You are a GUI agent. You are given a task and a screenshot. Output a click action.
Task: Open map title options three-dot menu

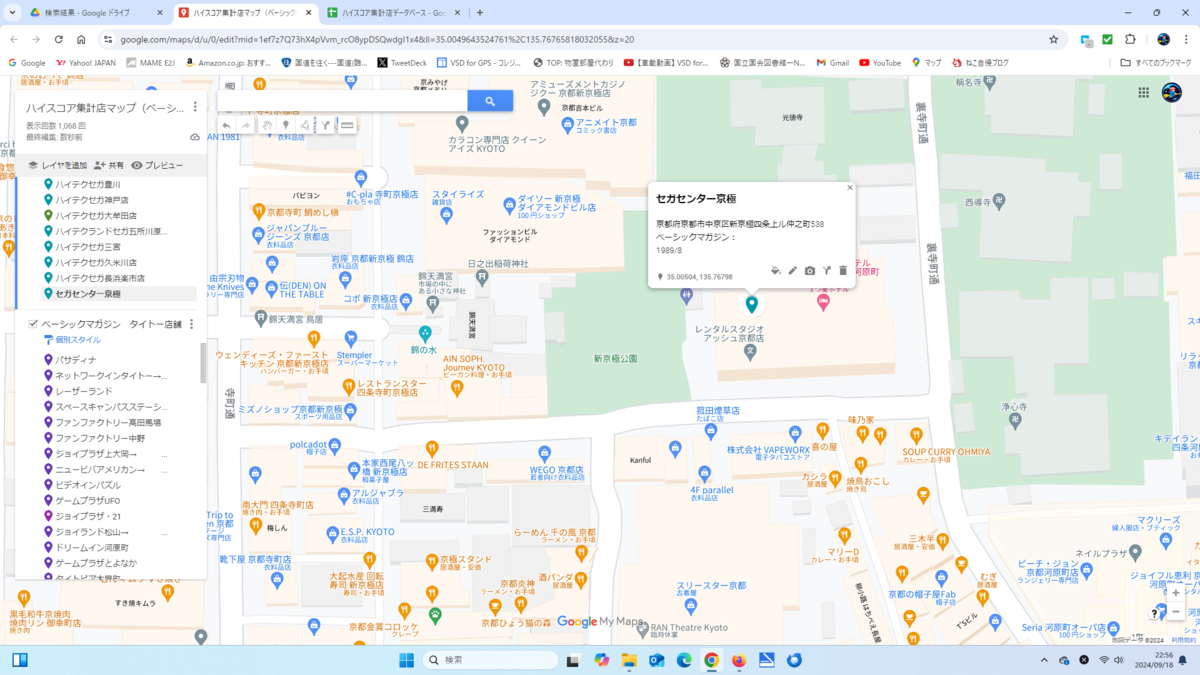(195, 107)
